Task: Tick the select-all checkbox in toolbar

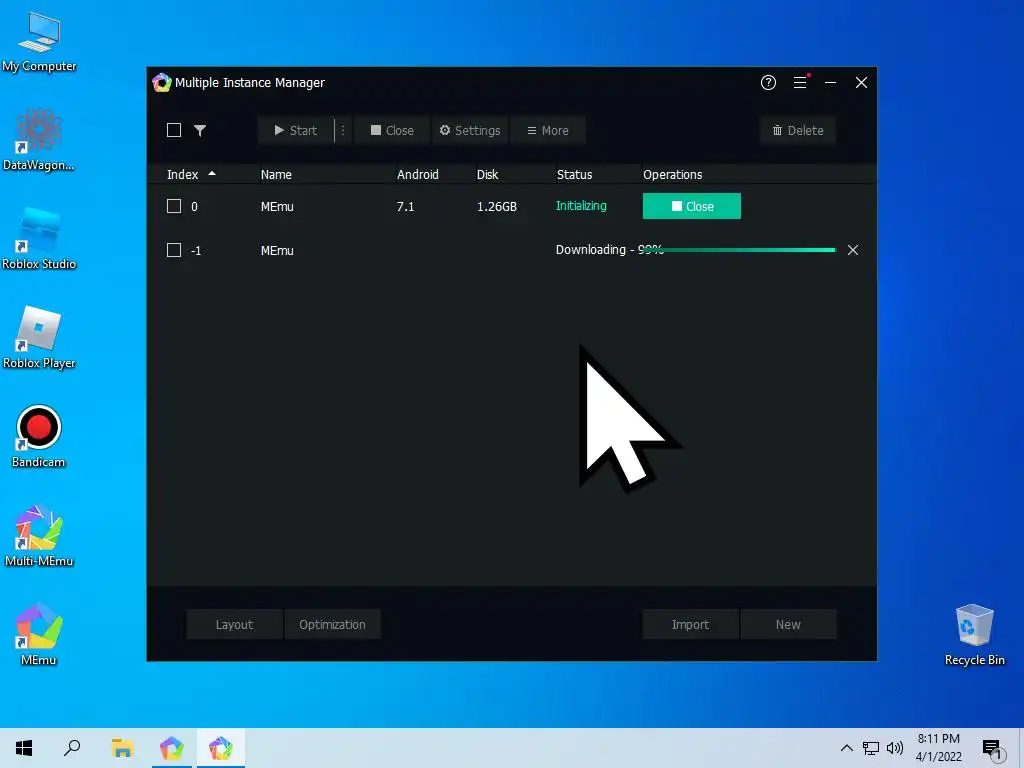Action: click(174, 130)
